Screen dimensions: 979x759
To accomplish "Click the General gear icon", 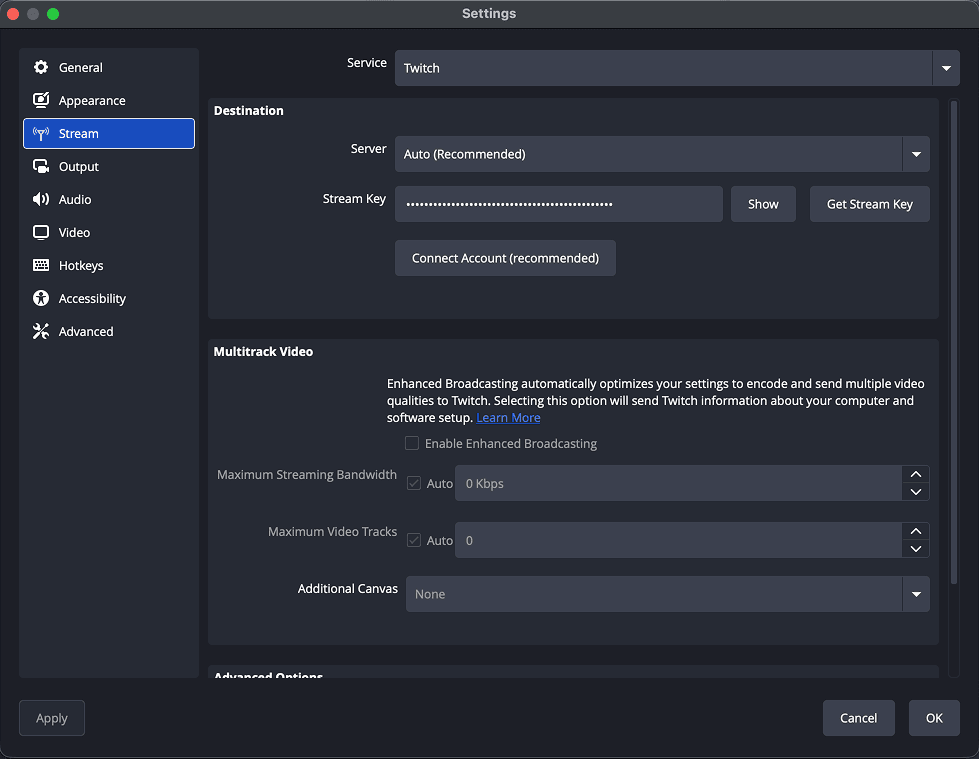I will coord(41,68).
